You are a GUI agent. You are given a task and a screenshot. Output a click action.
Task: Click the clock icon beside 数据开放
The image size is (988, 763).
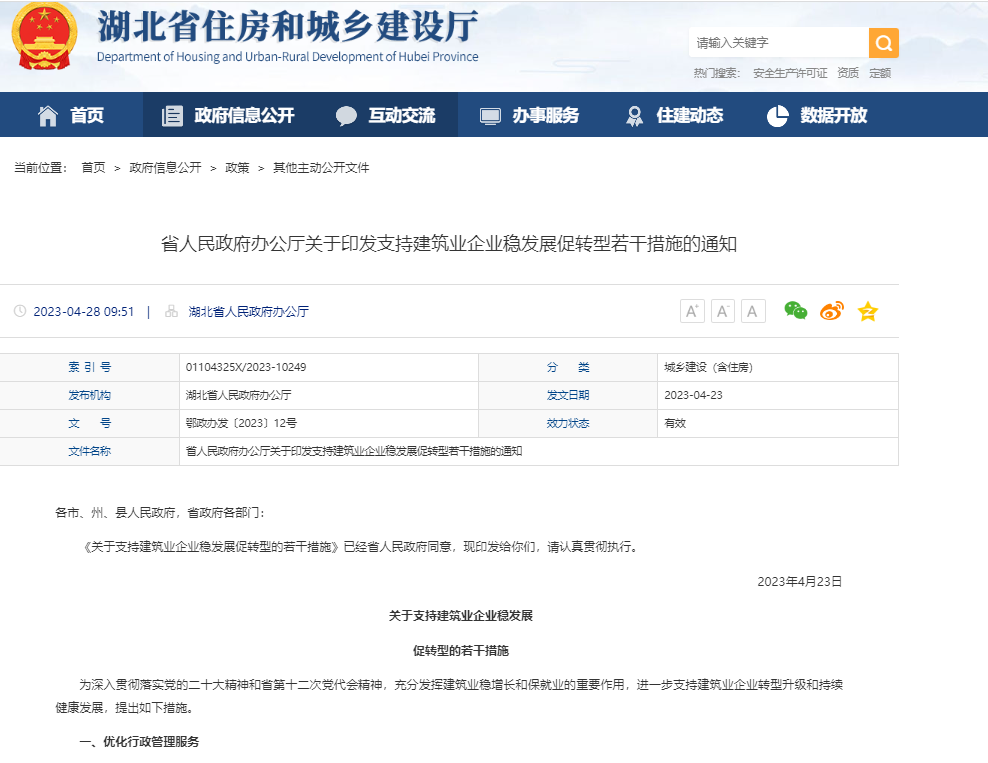click(777, 114)
